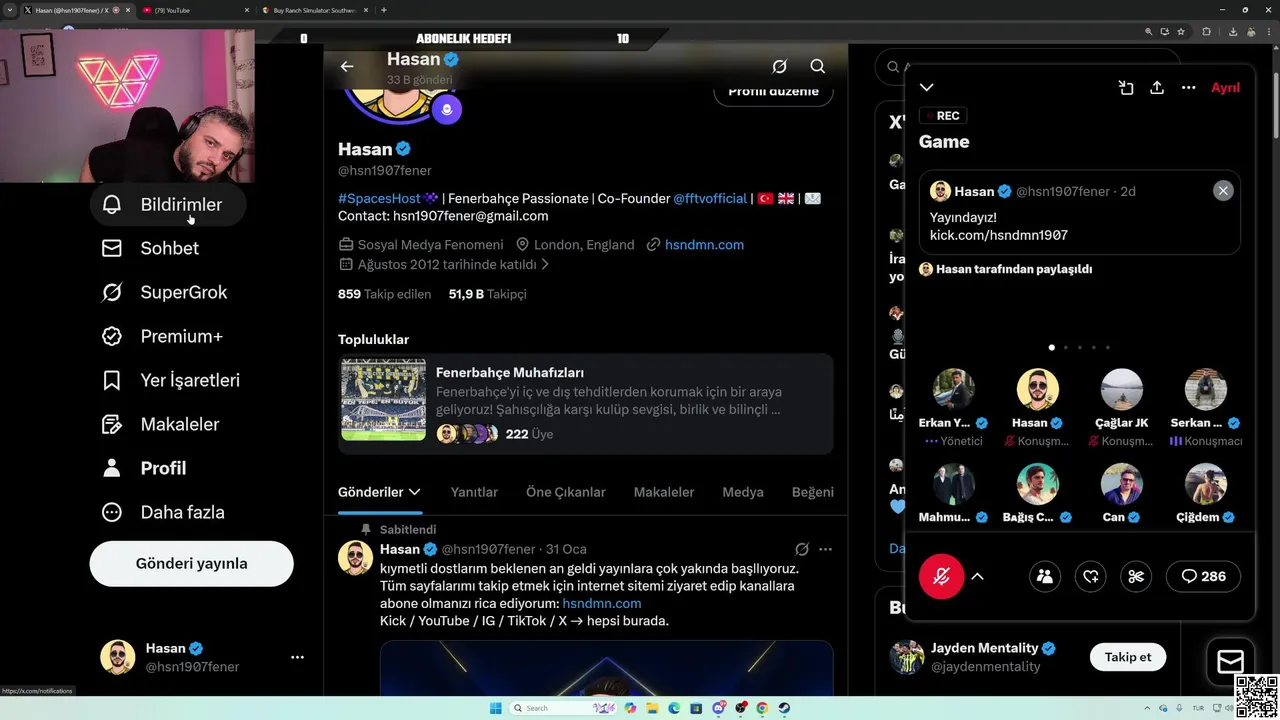Click Grok icon on pinned post
This screenshot has width=1280, height=720.
point(801,549)
